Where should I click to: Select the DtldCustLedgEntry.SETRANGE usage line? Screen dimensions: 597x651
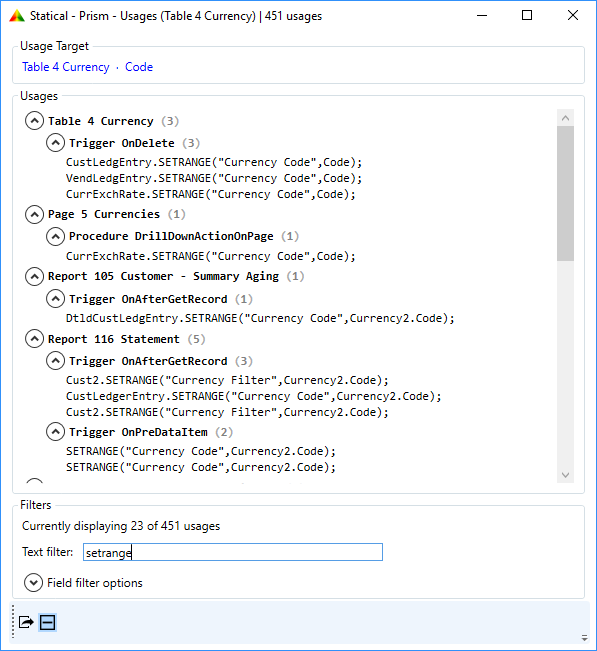point(260,318)
